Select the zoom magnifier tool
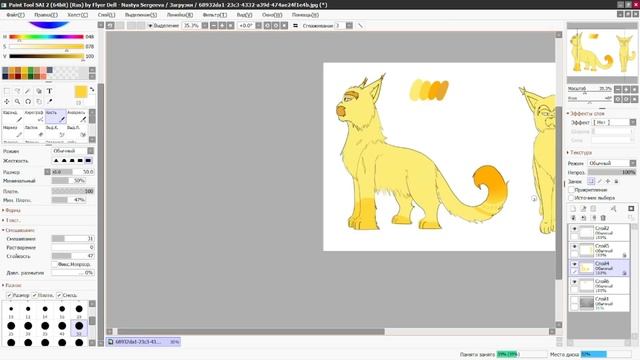Viewport: 640px width, 360px height. pyautogui.click(x=18, y=101)
